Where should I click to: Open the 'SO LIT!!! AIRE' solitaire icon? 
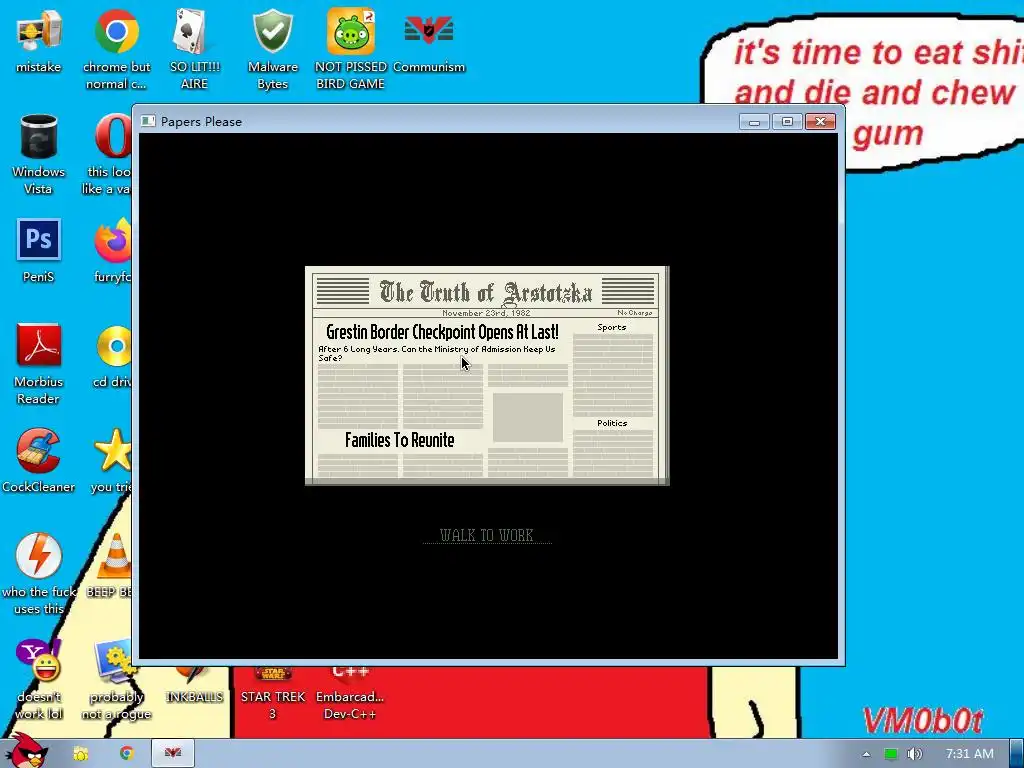[194, 49]
